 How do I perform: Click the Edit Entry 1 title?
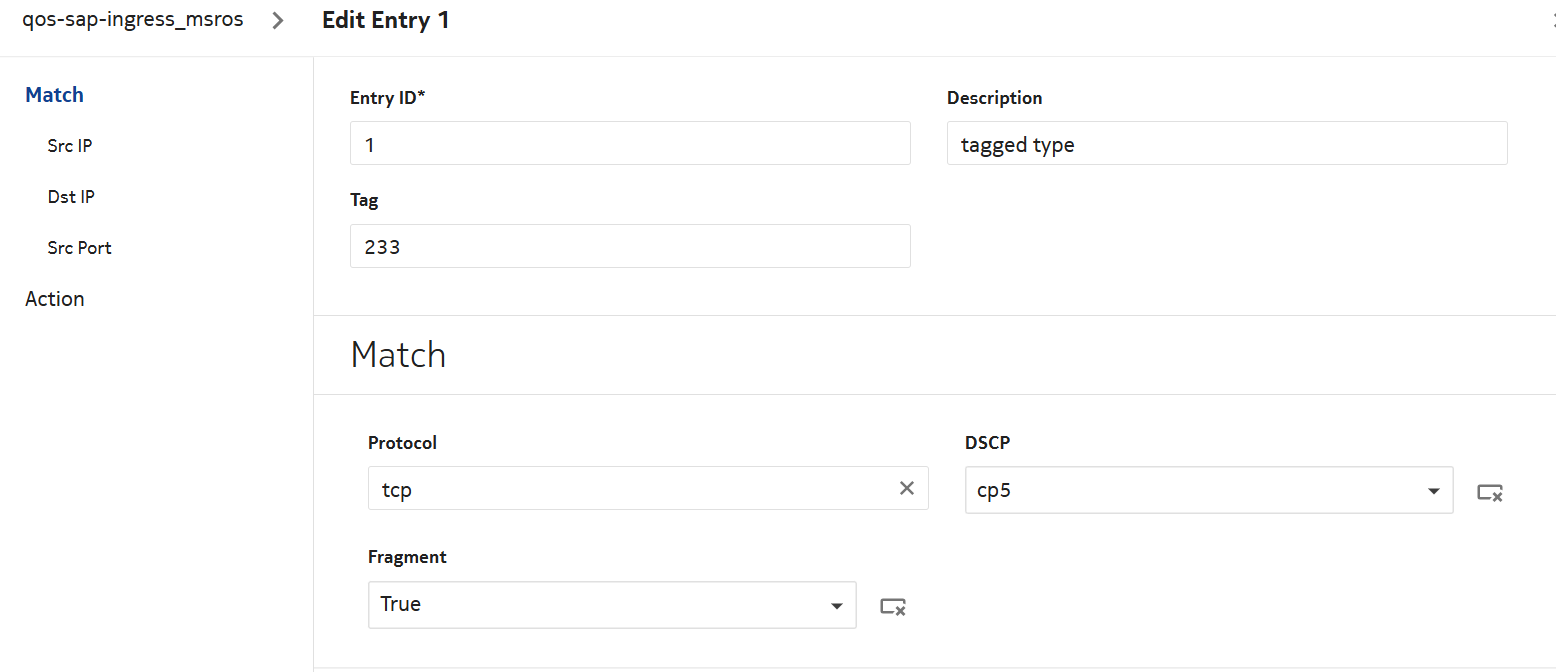pos(385,21)
